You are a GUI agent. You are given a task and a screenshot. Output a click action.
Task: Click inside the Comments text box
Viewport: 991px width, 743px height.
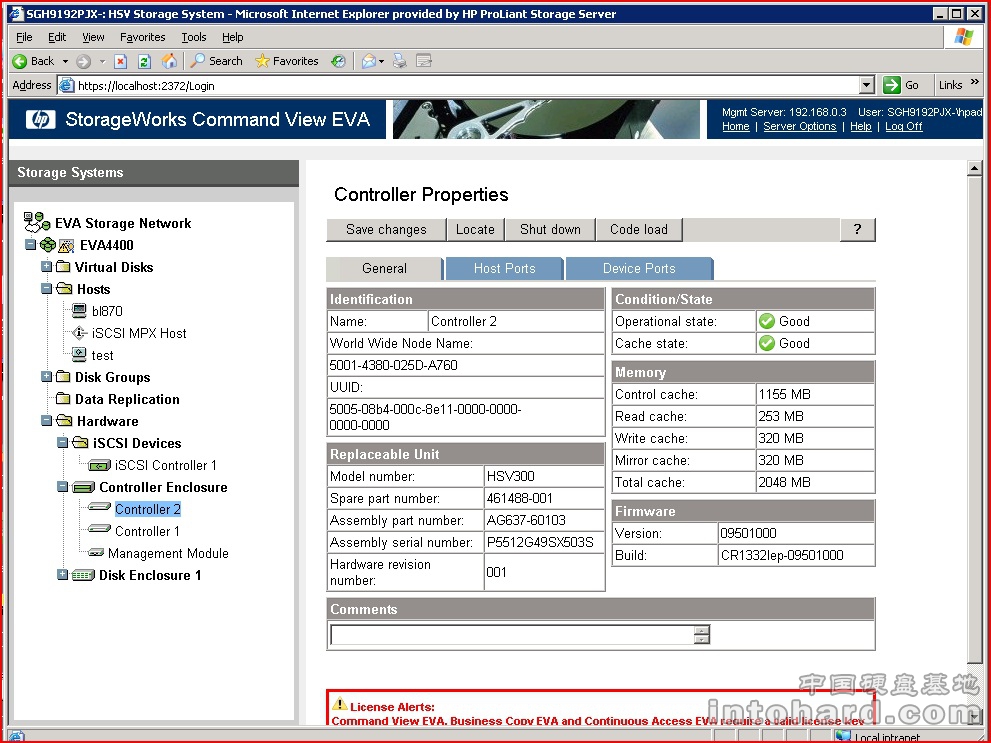pyautogui.click(x=512, y=634)
